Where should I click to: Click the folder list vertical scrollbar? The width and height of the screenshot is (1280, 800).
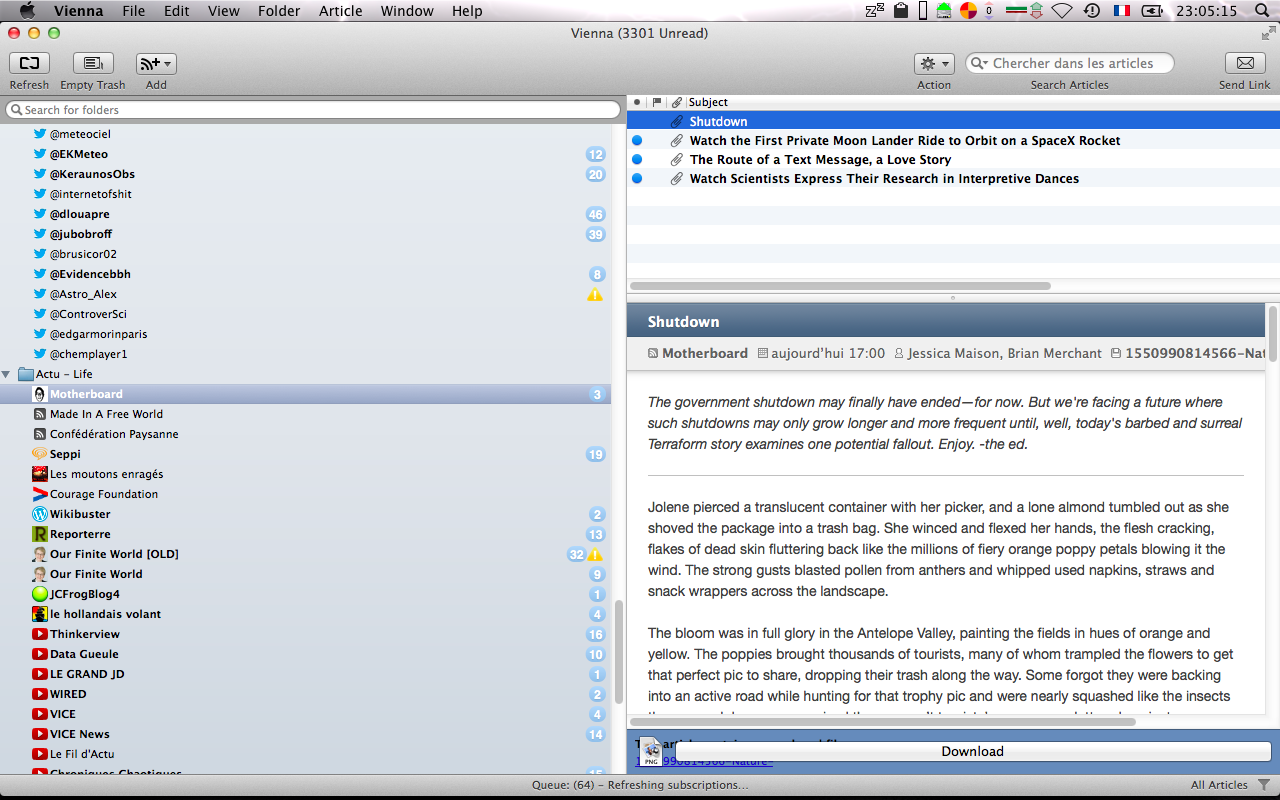(x=620, y=650)
